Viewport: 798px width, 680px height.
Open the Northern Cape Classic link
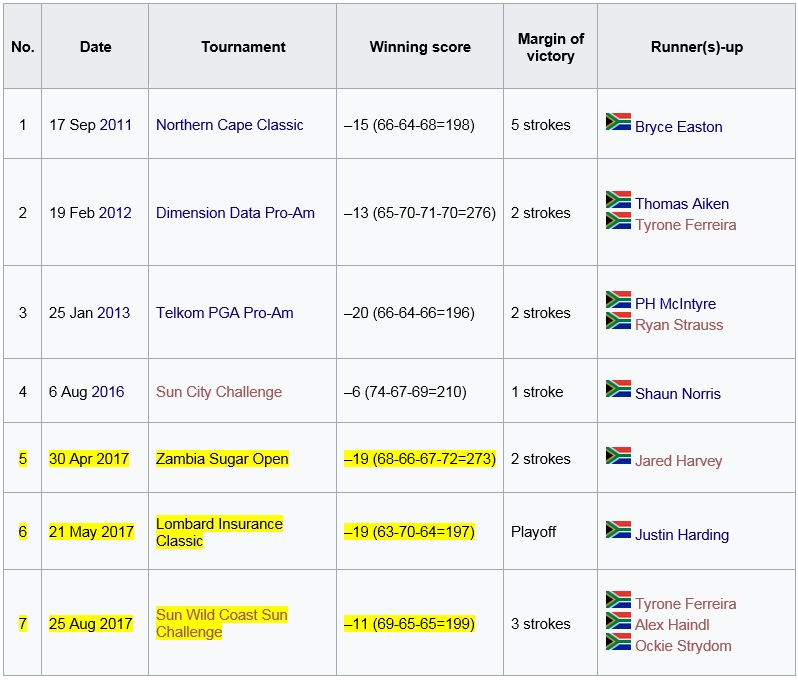click(230, 125)
